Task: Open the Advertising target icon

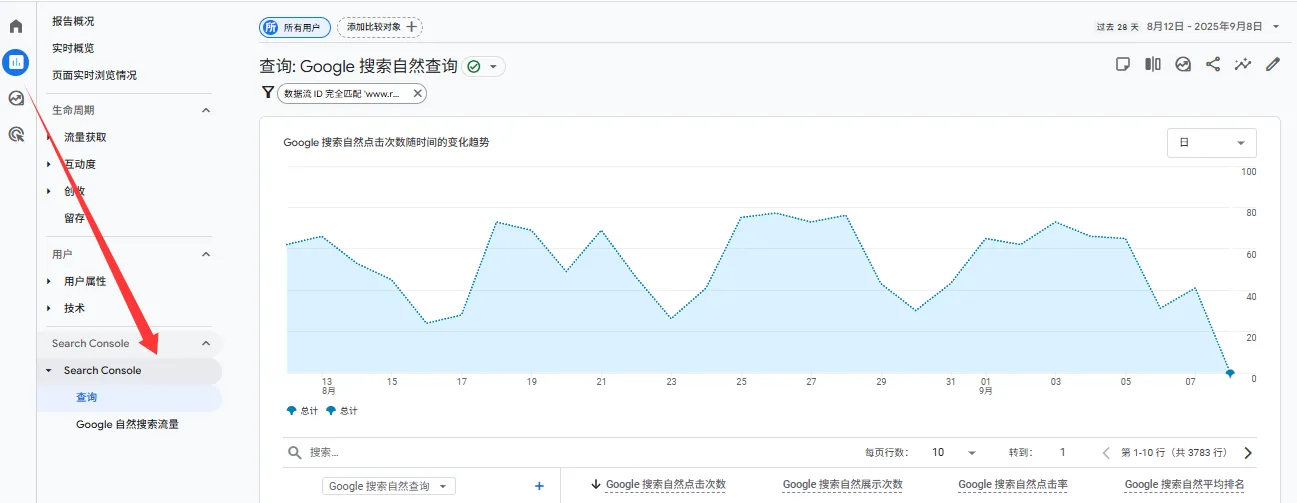Action: [16, 134]
